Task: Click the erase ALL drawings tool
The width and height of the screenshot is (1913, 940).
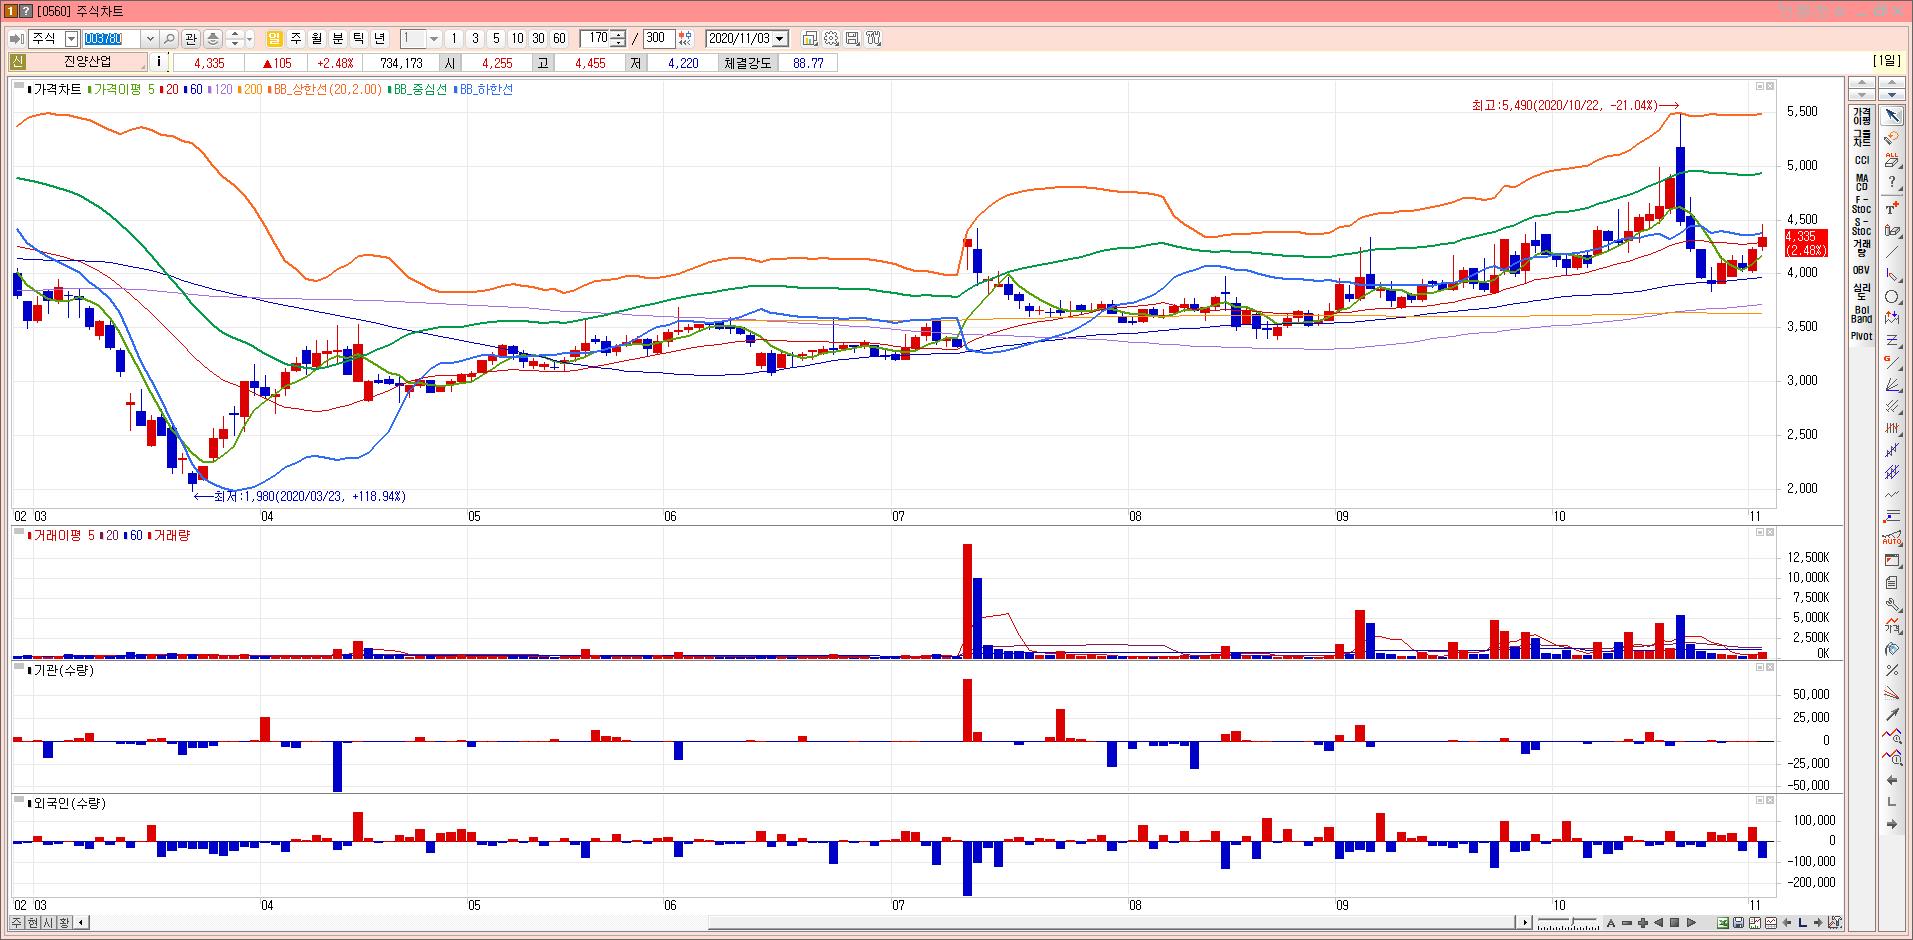Action: pyautogui.click(x=1891, y=160)
